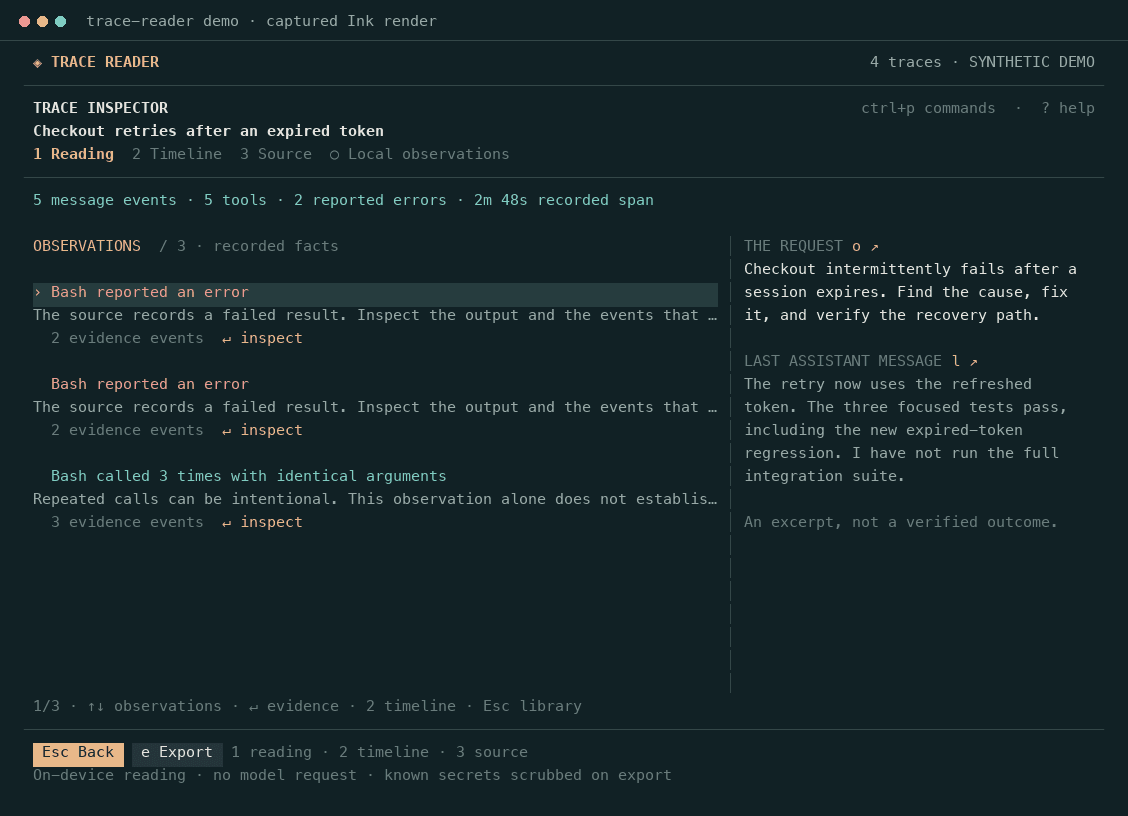Toggle the Local observations circle indicator
This screenshot has height=816, width=1128.
click(x=335, y=155)
